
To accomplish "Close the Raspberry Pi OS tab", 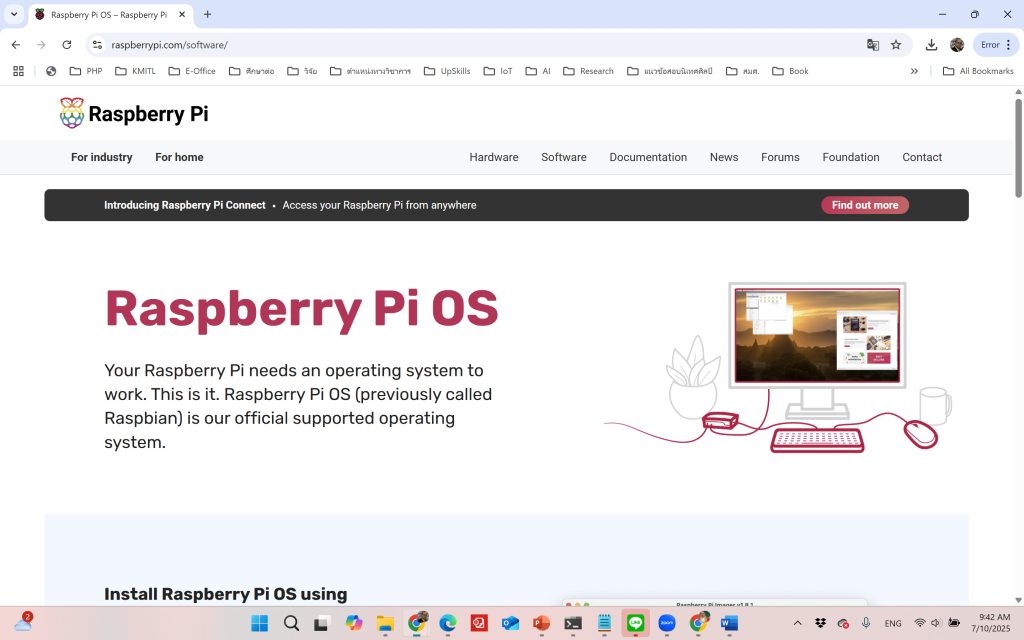I will click(x=182, y=14).
